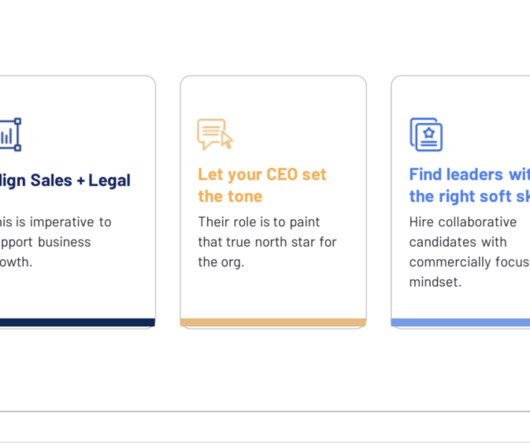Click the light blue bar under leaders card

[460, 322]
